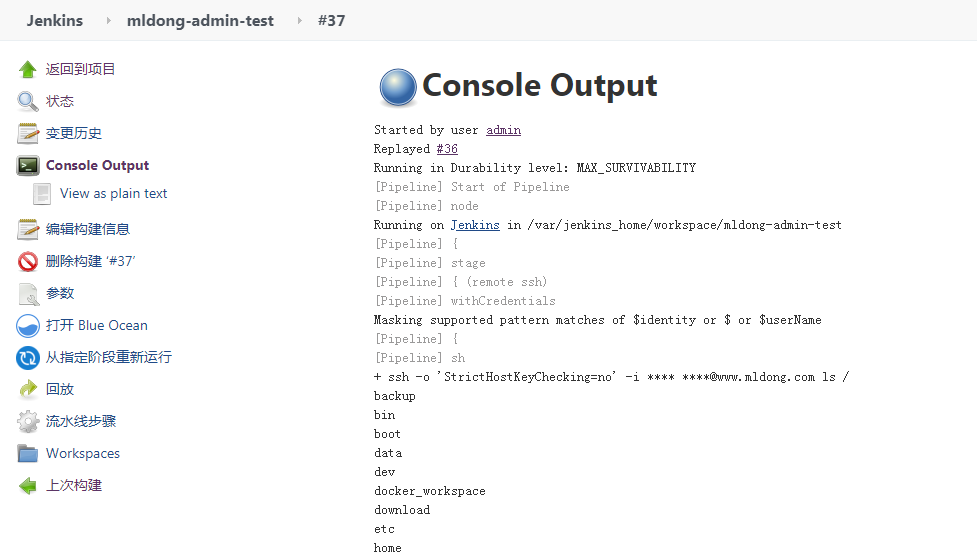Follow the replayed build #36 link

[x=447, y=149]
